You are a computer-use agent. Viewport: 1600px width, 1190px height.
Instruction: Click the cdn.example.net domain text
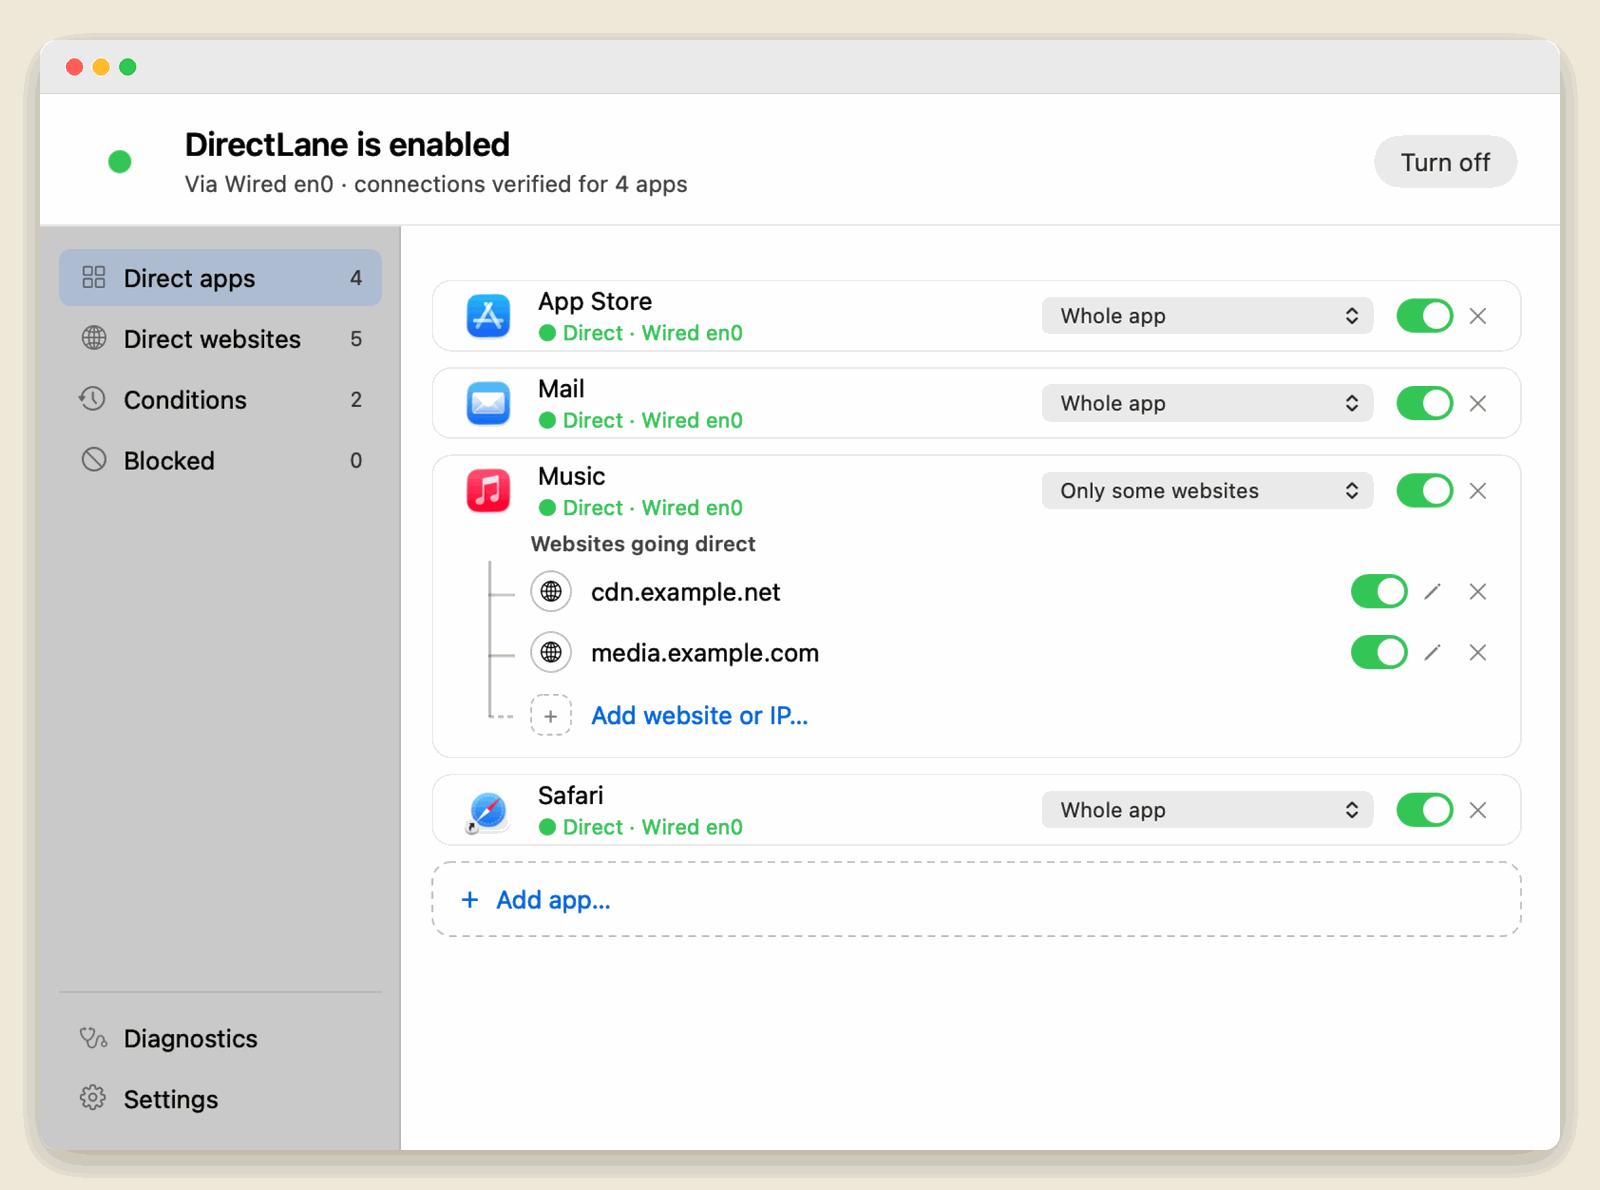point(685,592)
